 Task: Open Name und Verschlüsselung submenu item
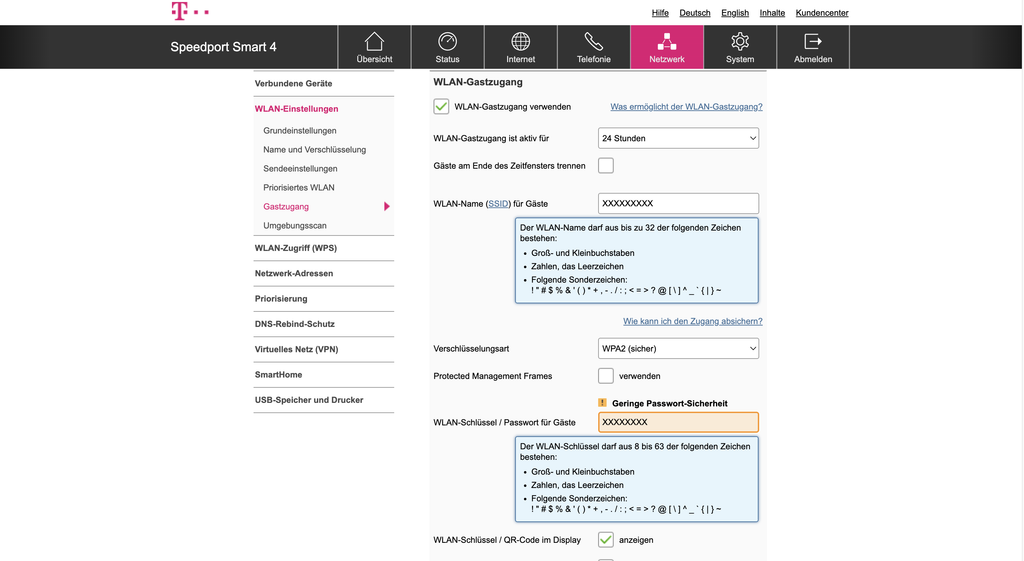315,150
